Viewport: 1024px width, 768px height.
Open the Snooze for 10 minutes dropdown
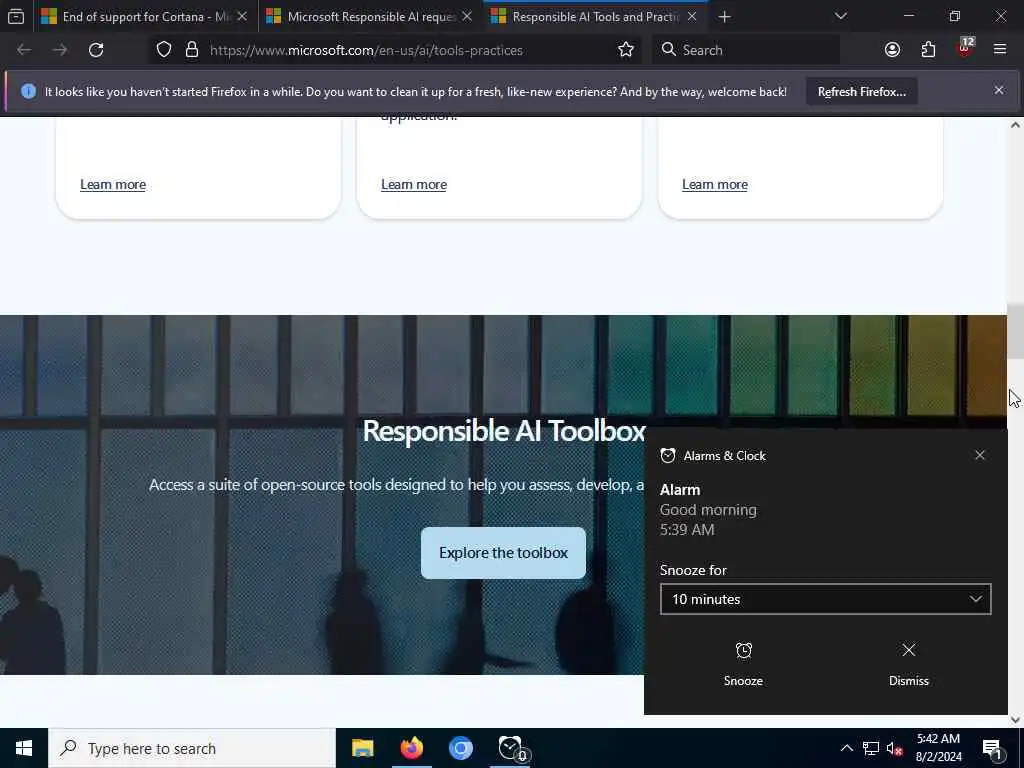[x=825, y=599]
